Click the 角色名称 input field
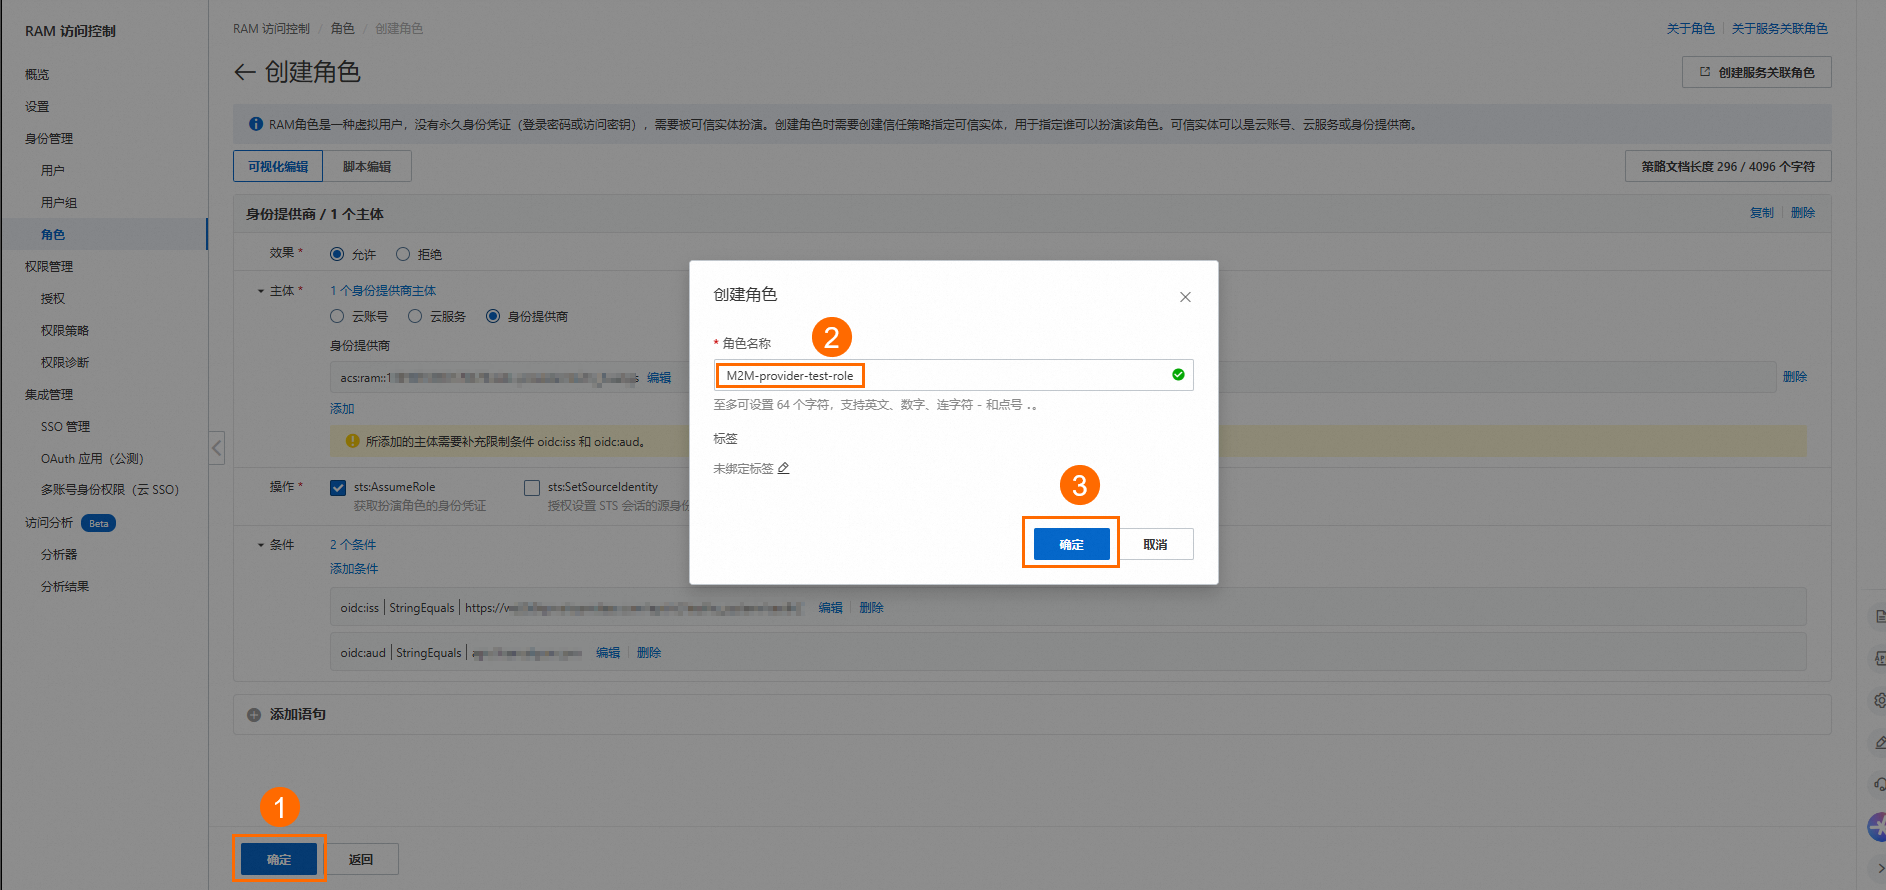The width and height of the screenshot is (1886, 890). click(953, 375)
